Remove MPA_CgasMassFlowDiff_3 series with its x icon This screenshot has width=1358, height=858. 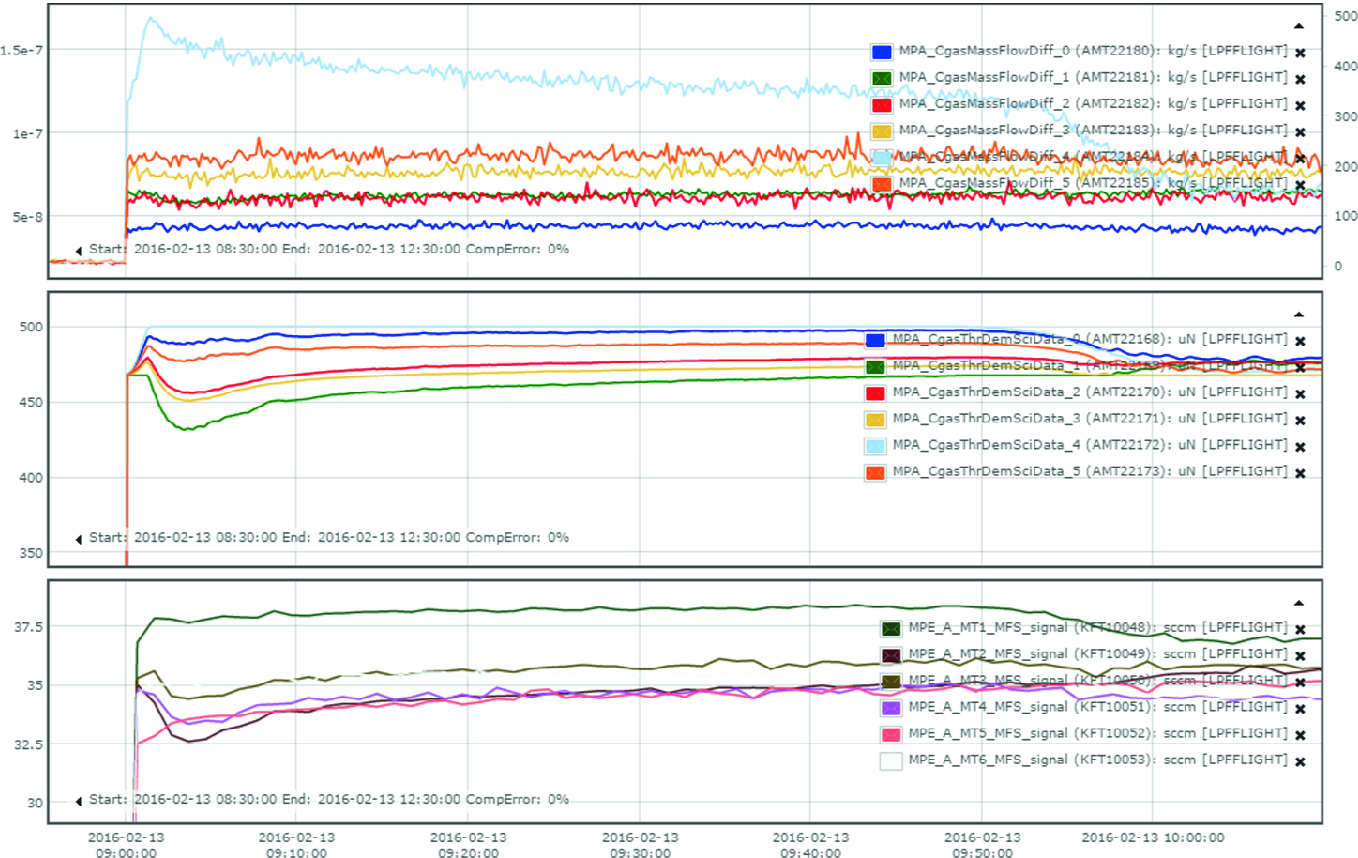pos(1300,132)
